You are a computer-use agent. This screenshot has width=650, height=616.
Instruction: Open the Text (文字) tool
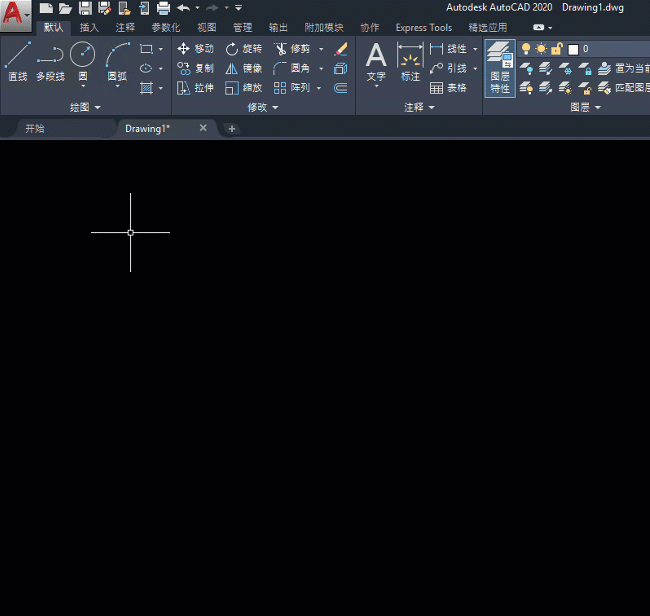pyautogui.click(x=376, y=61)
